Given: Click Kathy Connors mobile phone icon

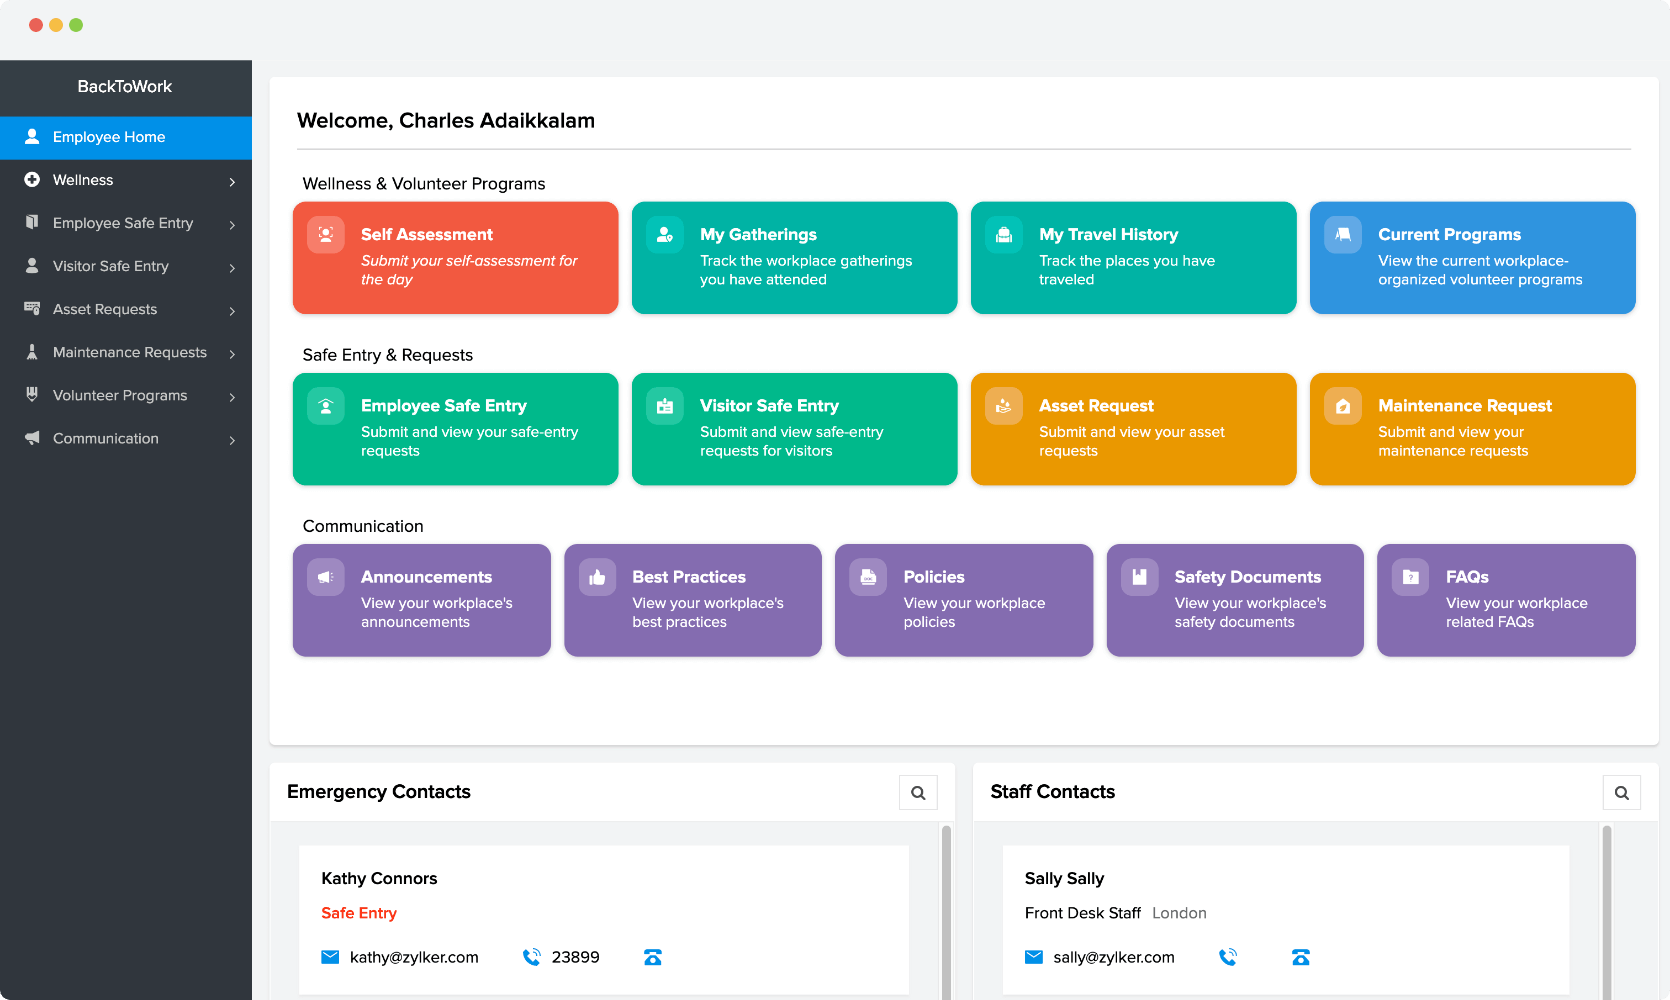Looking at the screenshot, I should click(532, 957).
